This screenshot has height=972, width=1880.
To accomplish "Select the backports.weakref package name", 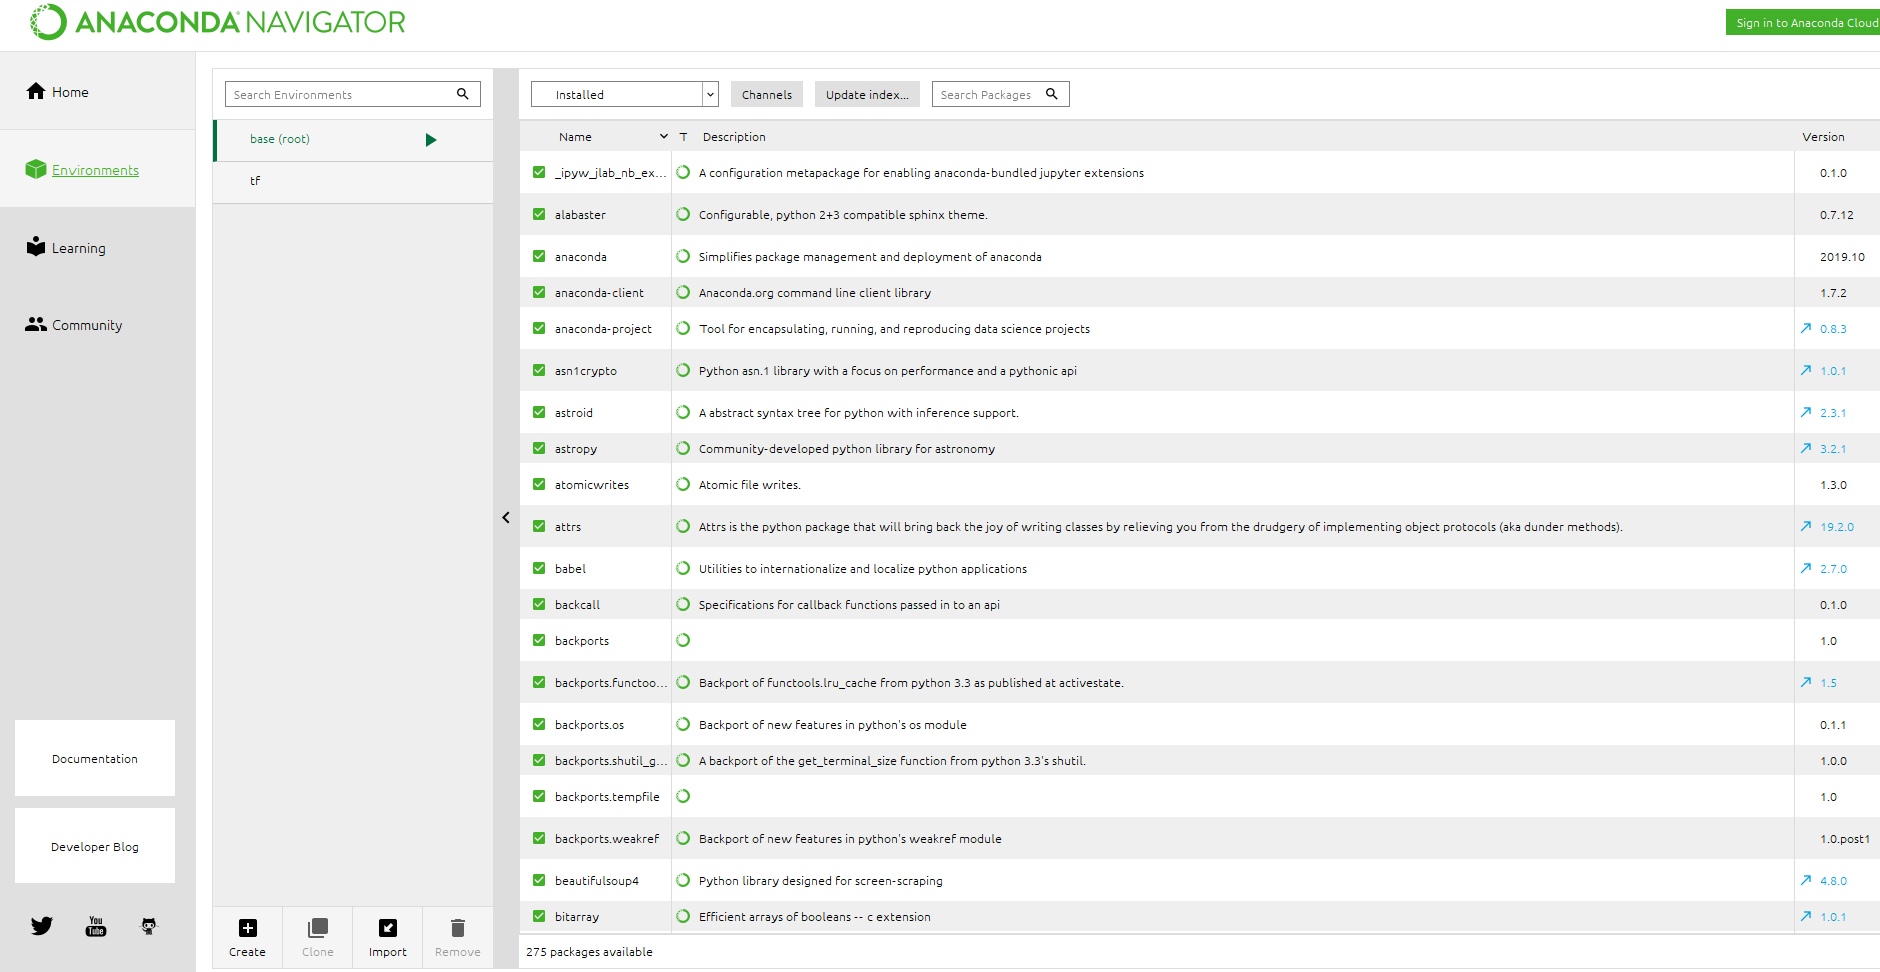I will (x=607, y=839).
